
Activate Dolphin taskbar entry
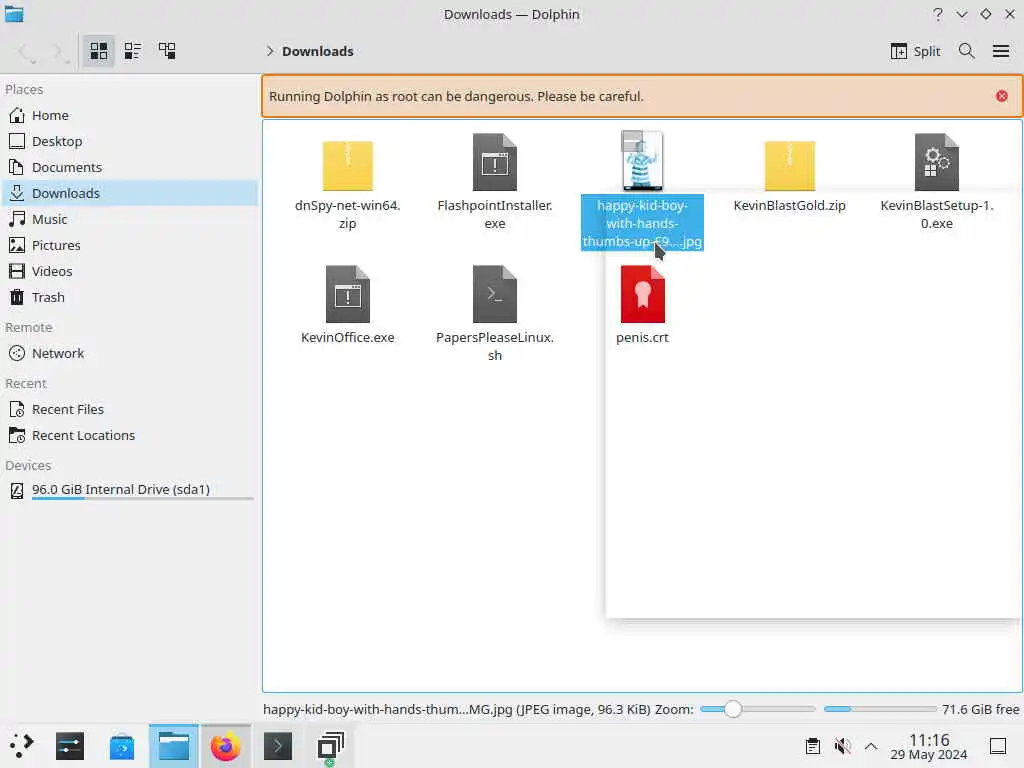[x=174, y=746]
